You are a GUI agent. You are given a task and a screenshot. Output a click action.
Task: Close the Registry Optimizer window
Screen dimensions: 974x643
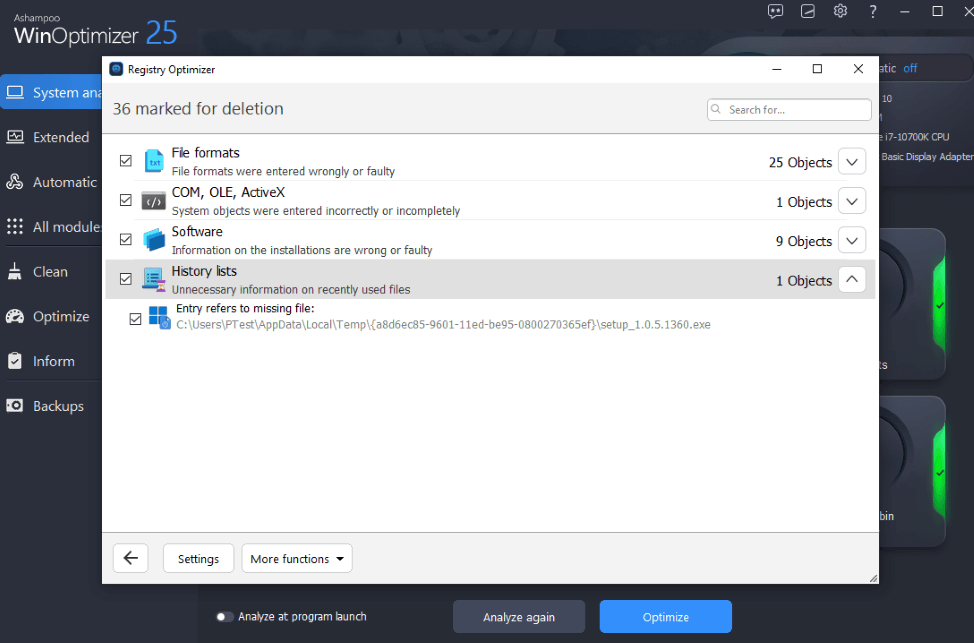pos(858,69)
